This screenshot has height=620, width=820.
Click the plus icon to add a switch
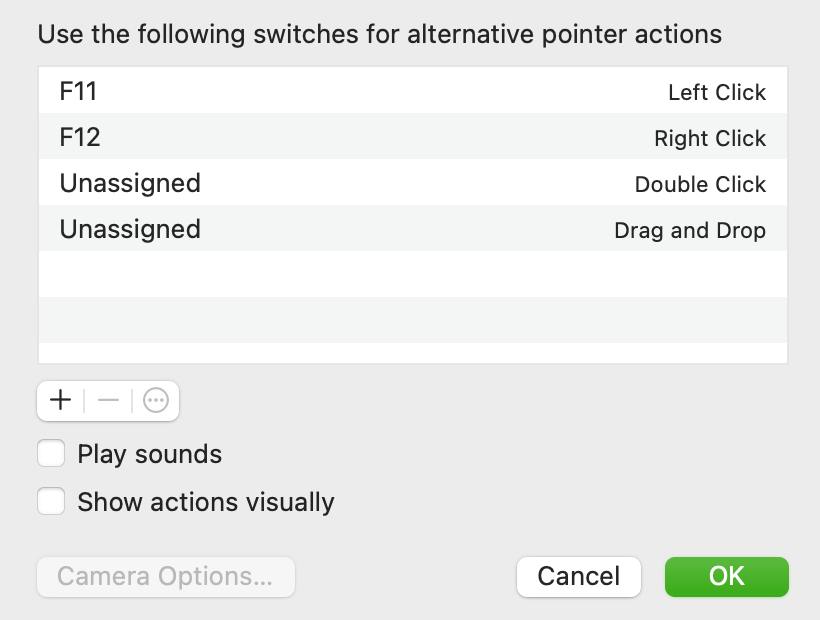(x=60, y=401)
